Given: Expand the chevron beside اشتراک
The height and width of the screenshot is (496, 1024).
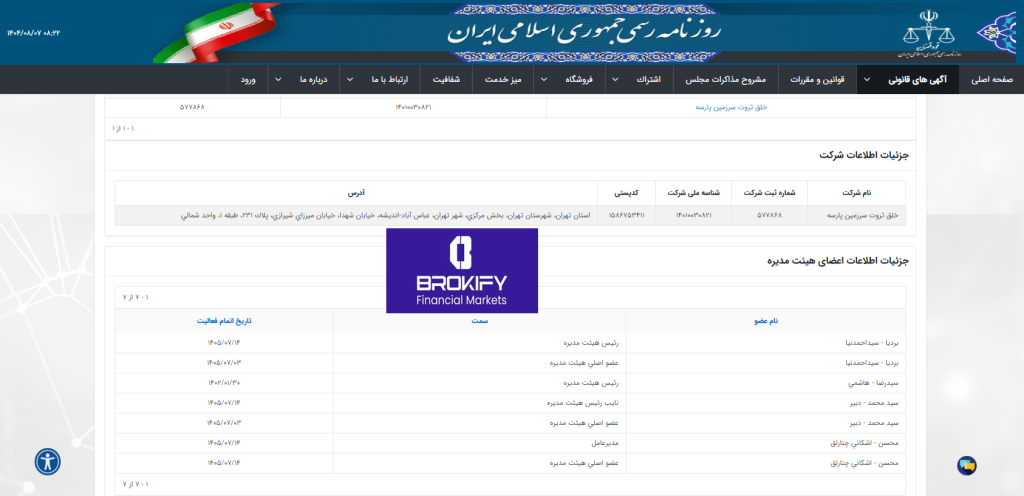Looking at the screenshot, I should coord(615,80).
